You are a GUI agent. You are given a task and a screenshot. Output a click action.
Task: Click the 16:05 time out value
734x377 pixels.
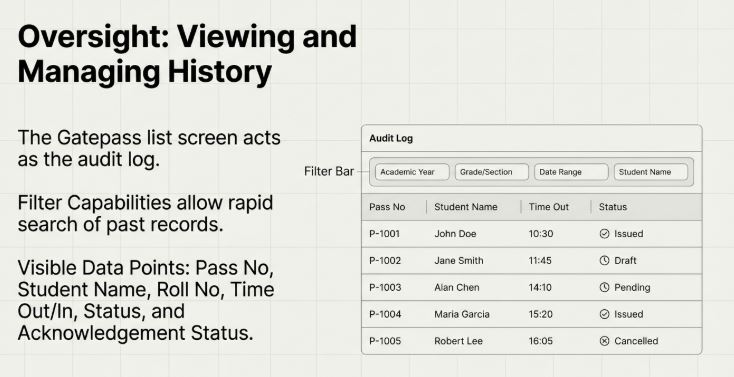click(541, 341)
